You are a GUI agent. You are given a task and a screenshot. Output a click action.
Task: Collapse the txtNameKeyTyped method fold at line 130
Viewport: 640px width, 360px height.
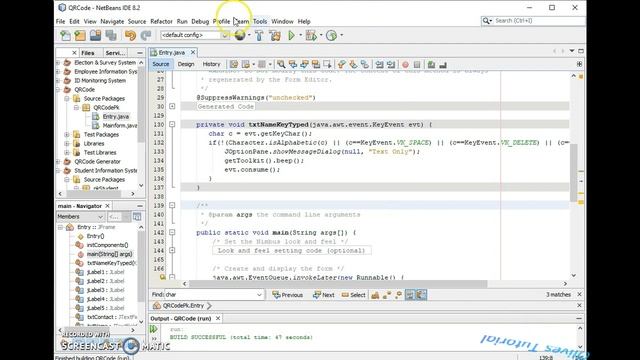(x=172, y=124)
